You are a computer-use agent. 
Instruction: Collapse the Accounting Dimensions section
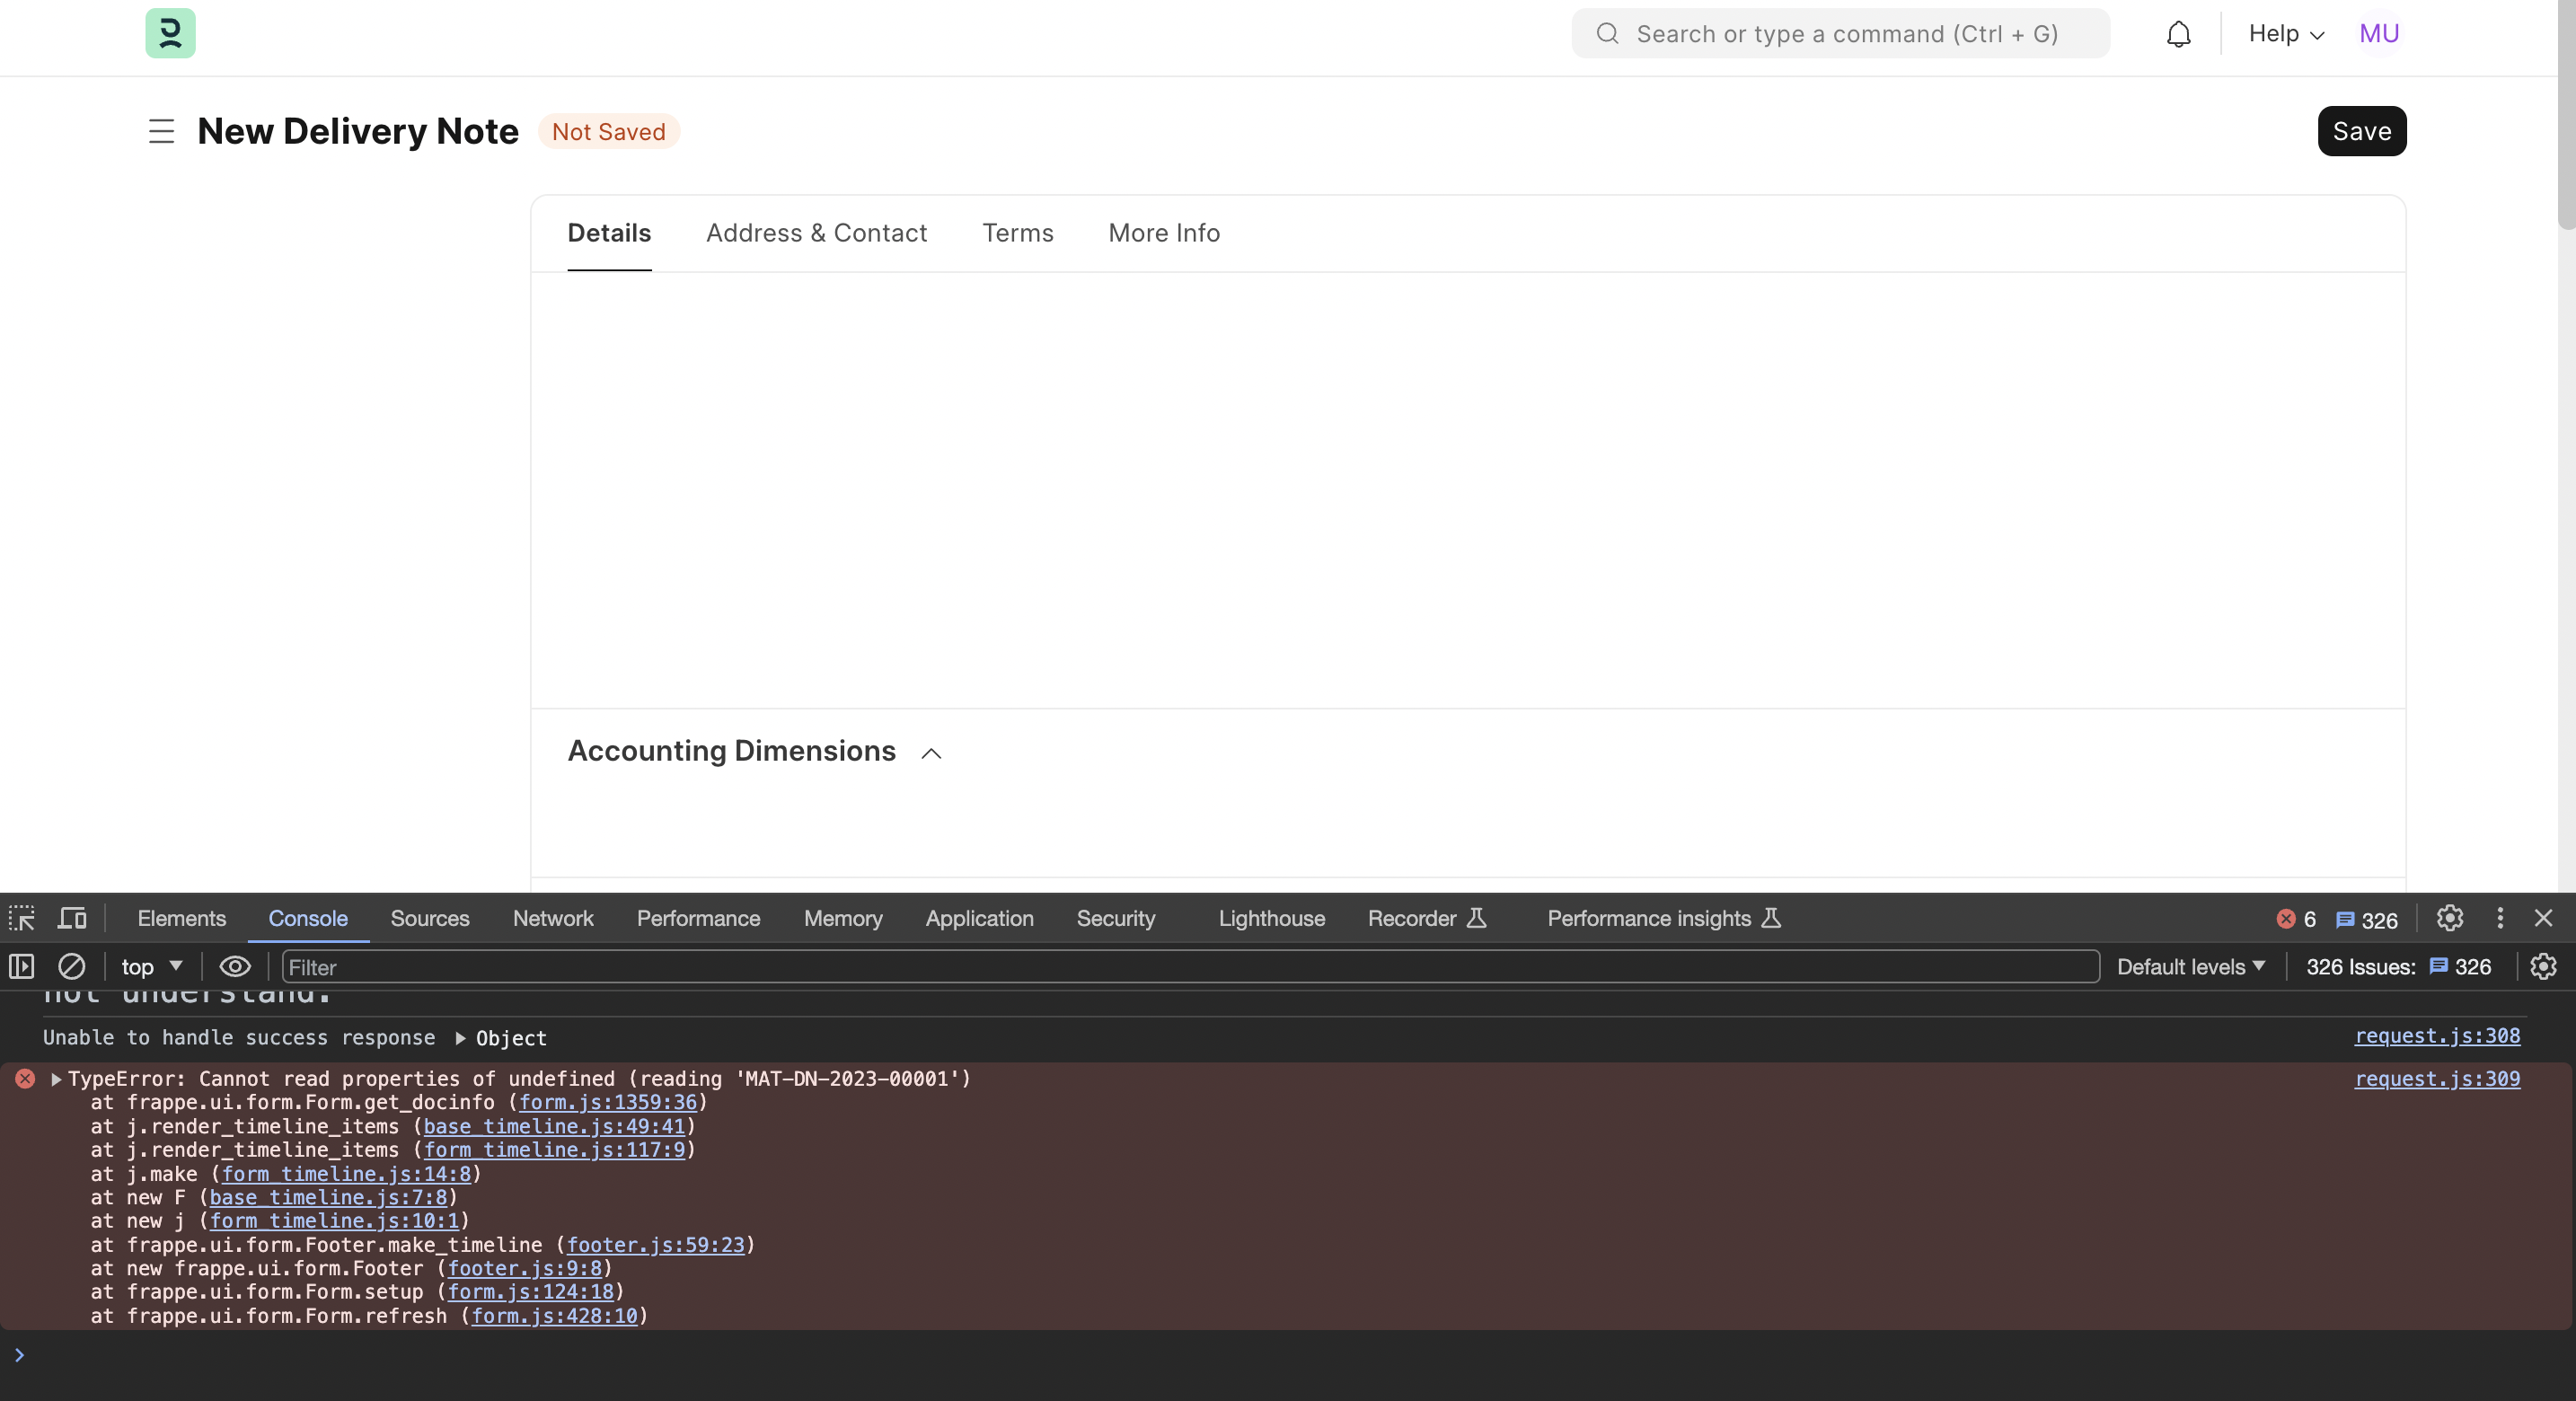click(931, 754)
